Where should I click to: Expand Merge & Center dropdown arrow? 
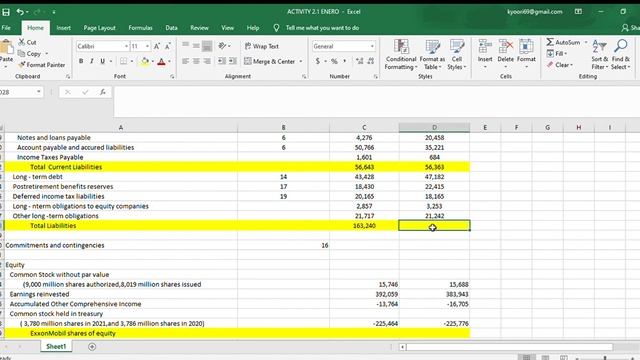pos(301,61)
